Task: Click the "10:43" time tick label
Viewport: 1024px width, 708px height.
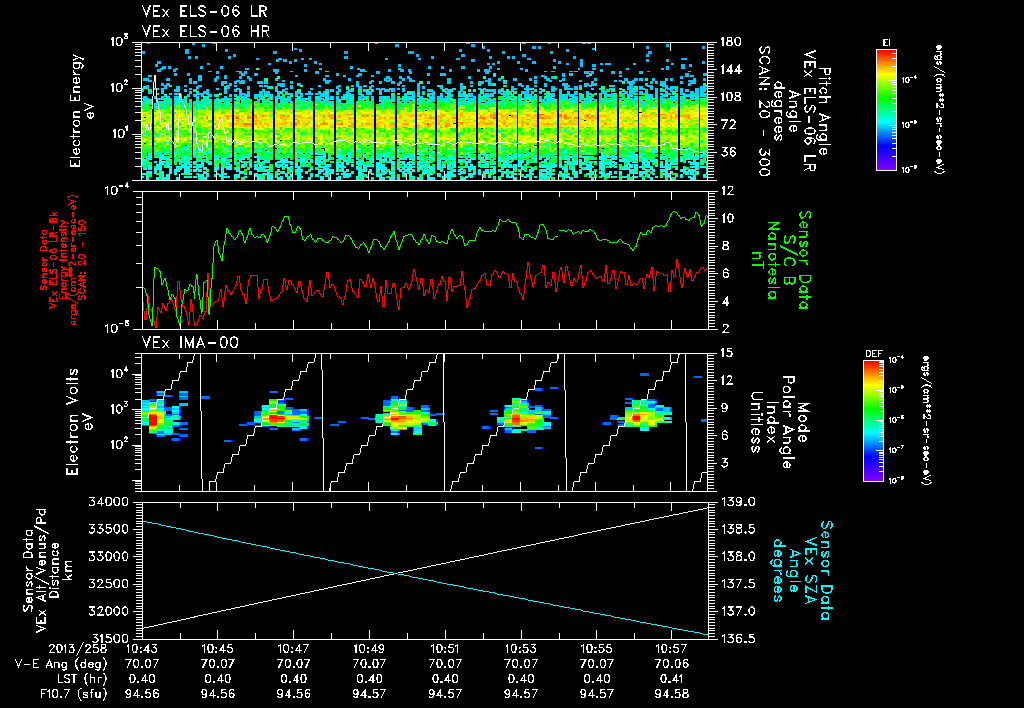Action: (142, 649)
